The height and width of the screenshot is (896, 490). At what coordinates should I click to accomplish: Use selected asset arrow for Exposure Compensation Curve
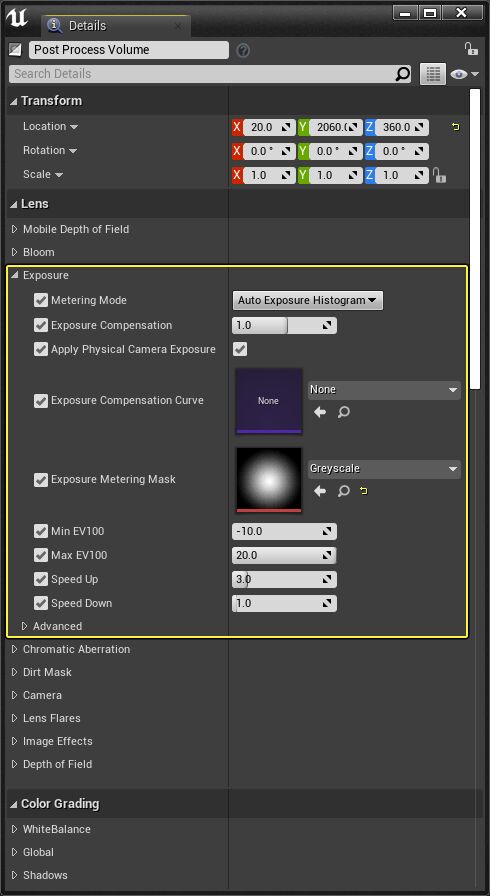320,412
